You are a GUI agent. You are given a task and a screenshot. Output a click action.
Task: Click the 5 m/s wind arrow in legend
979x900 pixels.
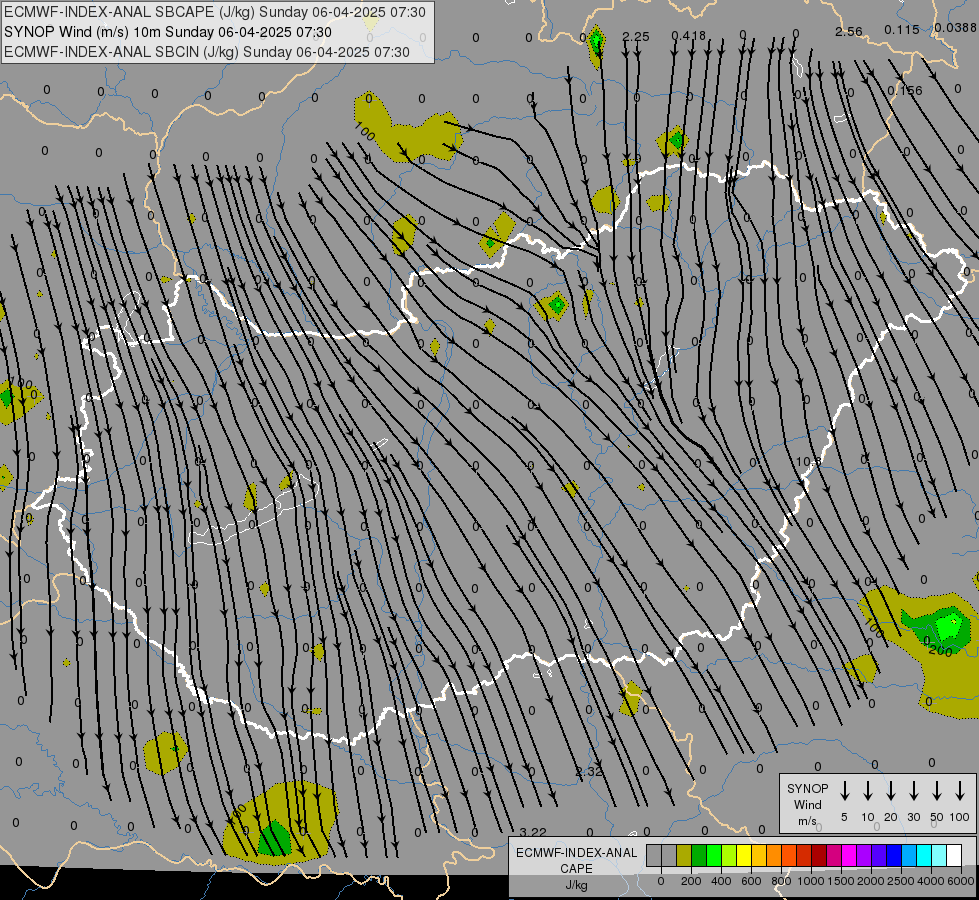844,791
